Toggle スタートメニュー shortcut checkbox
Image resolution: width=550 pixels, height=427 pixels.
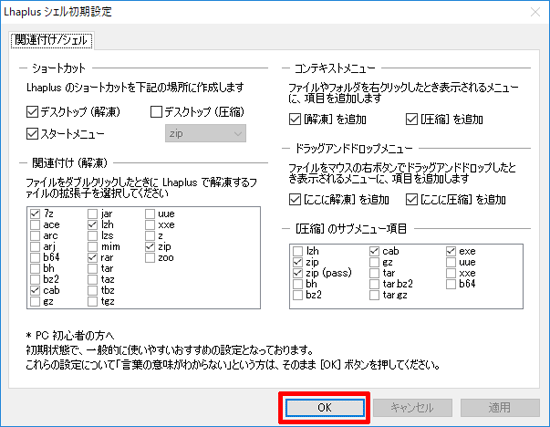pos(32,134)
